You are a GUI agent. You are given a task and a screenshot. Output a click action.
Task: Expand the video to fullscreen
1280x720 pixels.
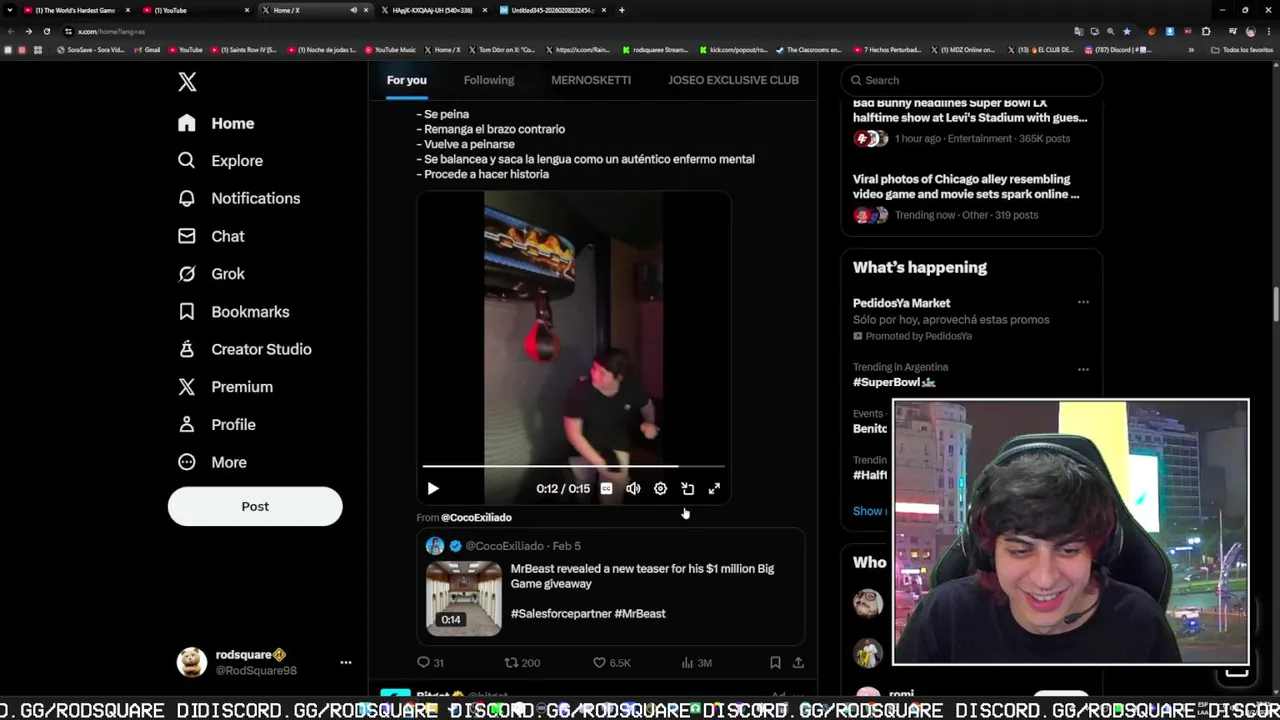(714, 488)
